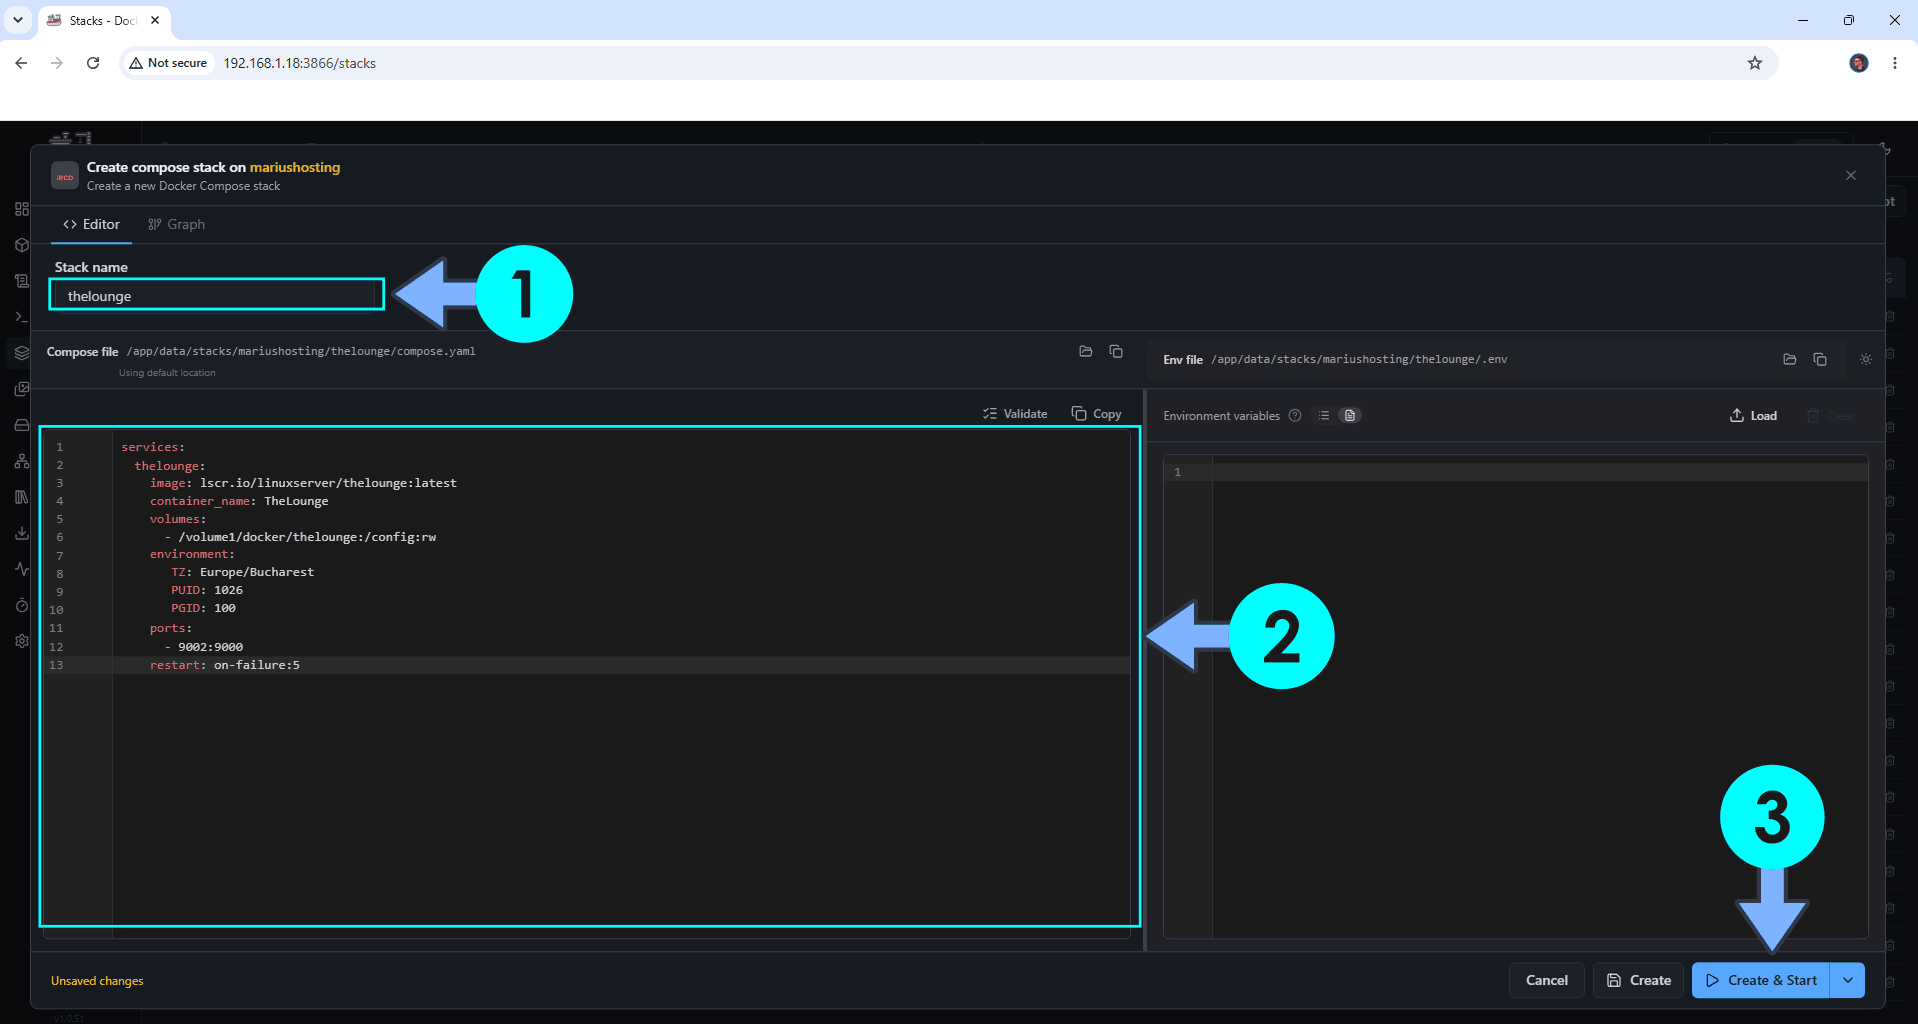The height and width of the screenshot is (1024, 1918).
Task: Click the Create button
Action: (x=1639, y=980)
